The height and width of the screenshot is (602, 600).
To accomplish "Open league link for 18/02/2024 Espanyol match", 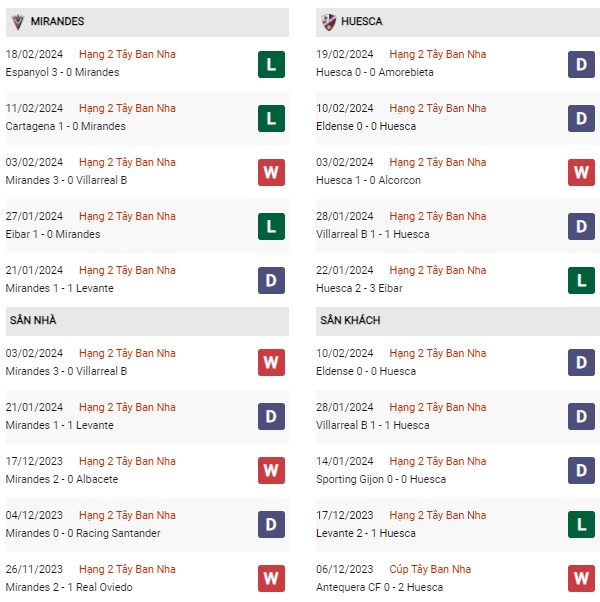I will click(x=127, y=55).
